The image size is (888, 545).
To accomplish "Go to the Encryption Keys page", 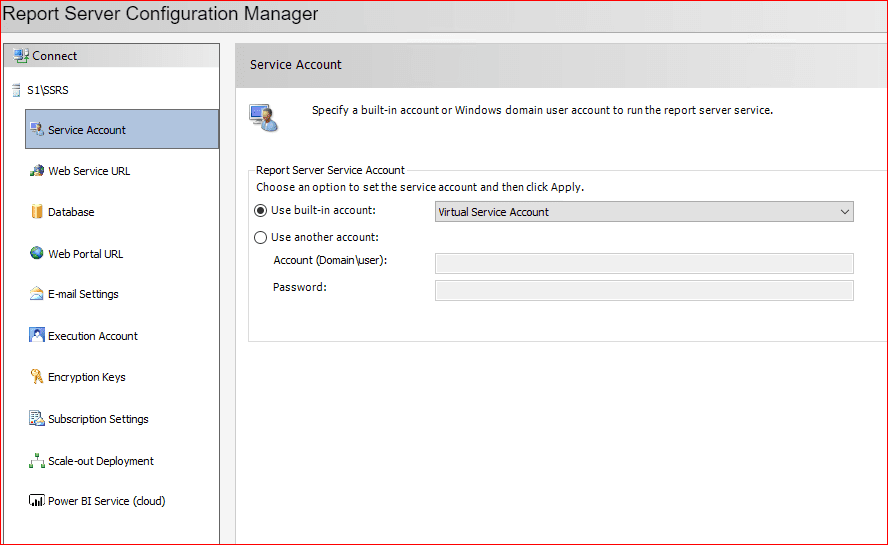I will (87, 377).
